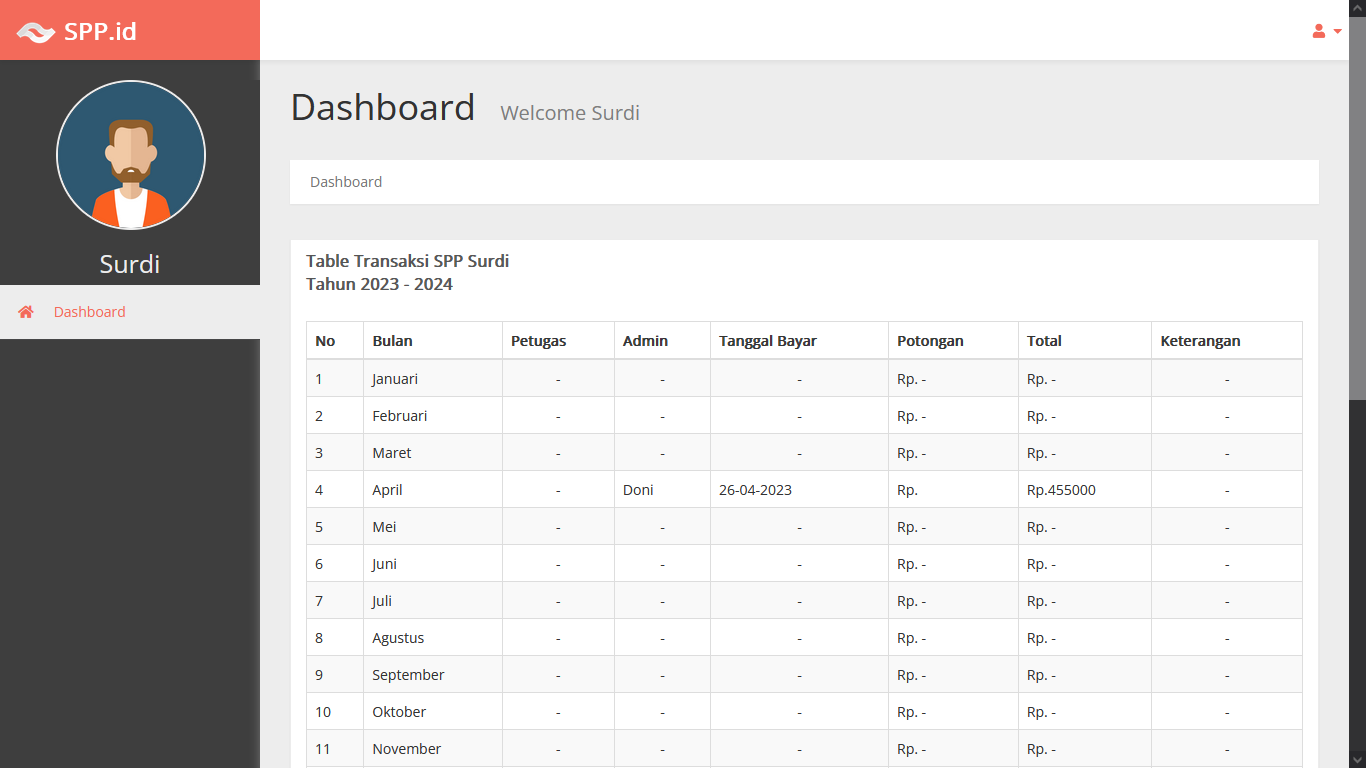This screenshot has height=768, width=1366.
Task: Click the Bulan column header
Action: click(392, 341)
